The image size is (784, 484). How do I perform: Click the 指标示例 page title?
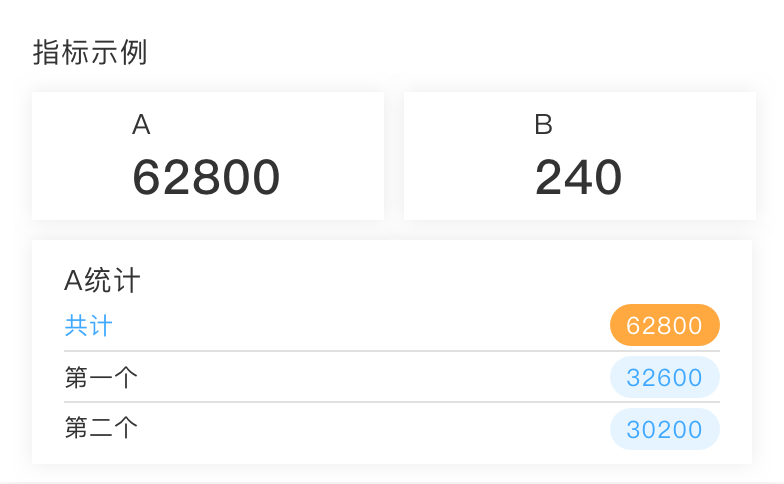click(90, 53)
